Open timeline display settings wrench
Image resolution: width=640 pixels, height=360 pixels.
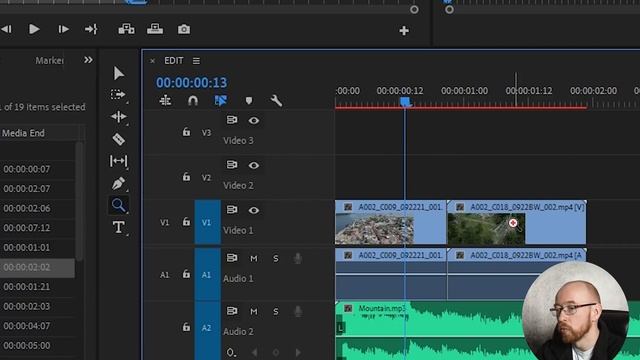276,101
